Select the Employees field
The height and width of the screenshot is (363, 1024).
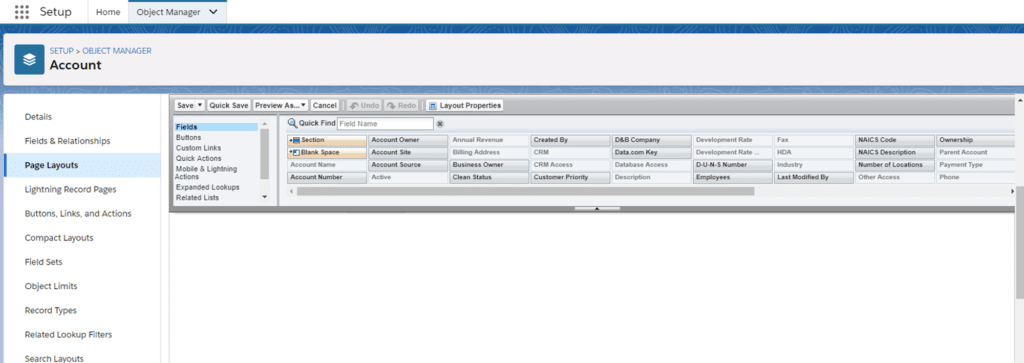(x=732, y=177)
